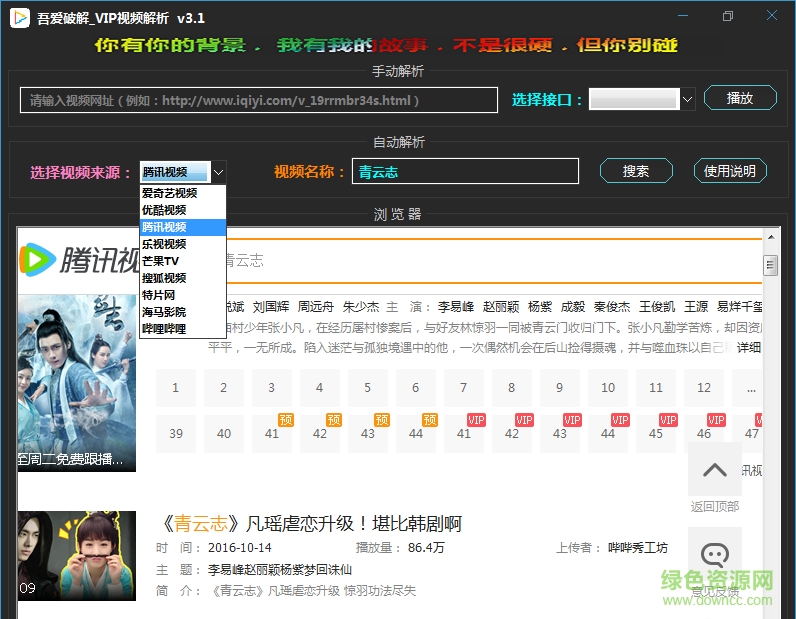Image resolution: width=796 pixels, height=619 pixels.
Task: Click actor name 李易峰 in cast list
Action: [456, 307]
